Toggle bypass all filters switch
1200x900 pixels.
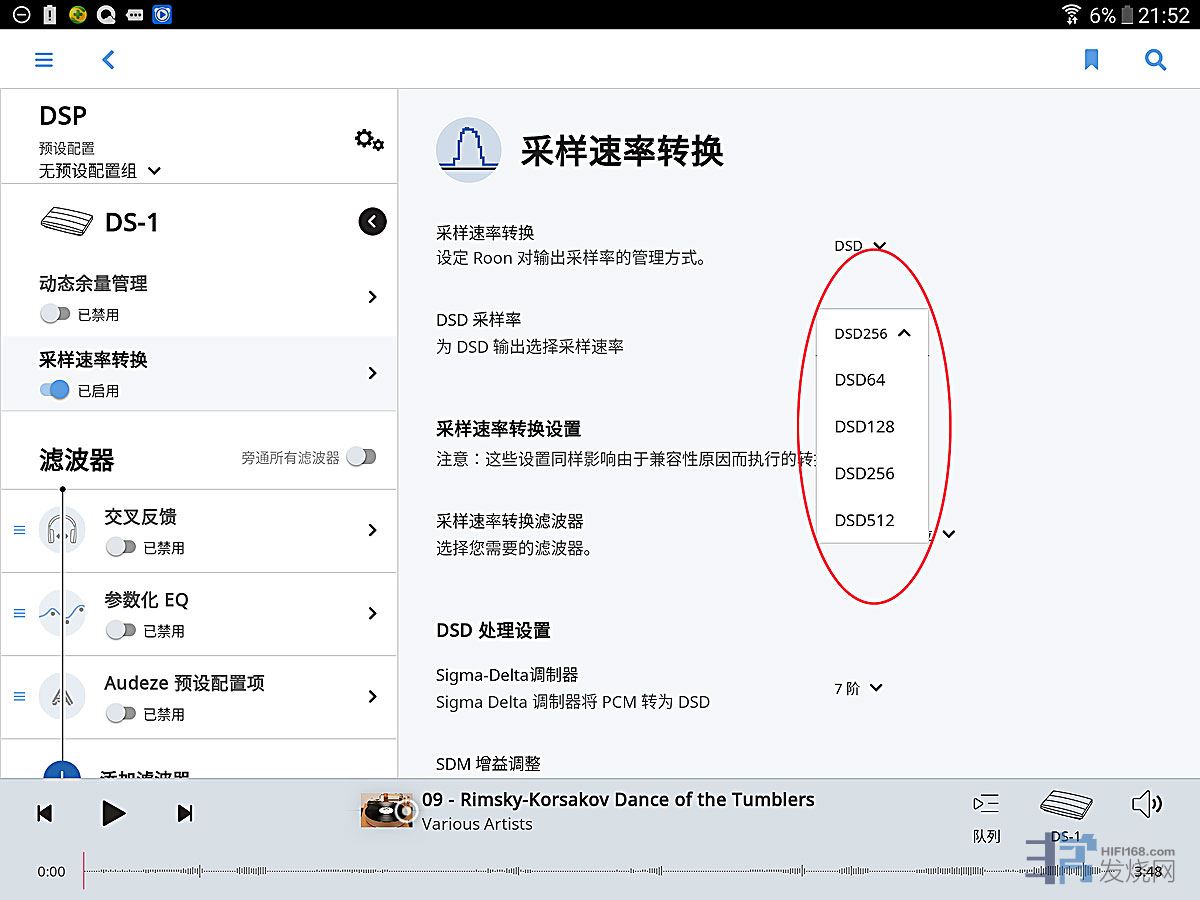pyautogui.click(x=361, y=457)
